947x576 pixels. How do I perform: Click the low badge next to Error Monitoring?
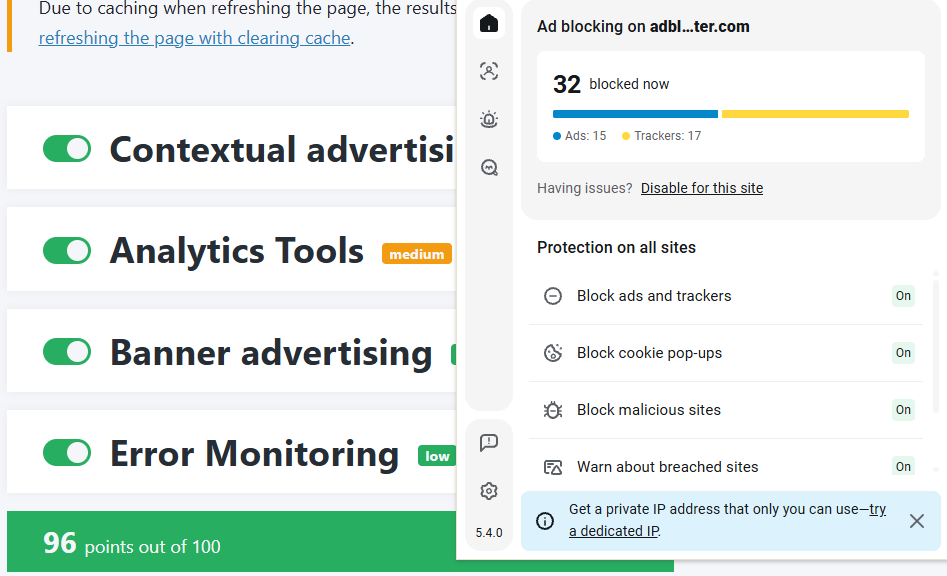pyautogui.click(x=437, y=456)
